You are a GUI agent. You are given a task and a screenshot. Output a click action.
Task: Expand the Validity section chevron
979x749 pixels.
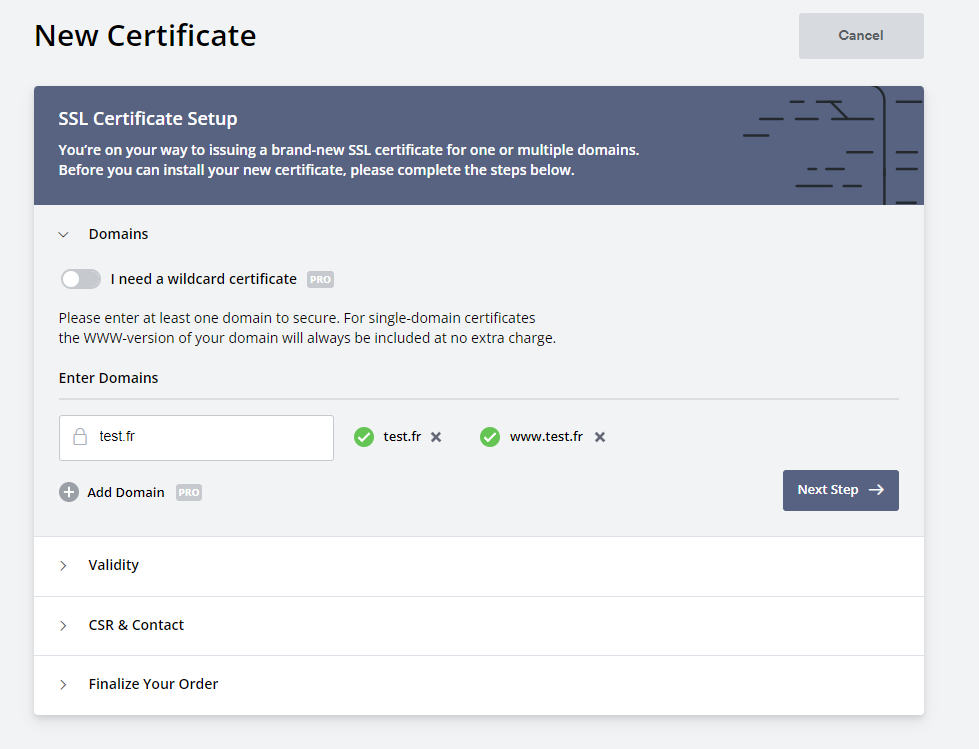tap(64, 565)
